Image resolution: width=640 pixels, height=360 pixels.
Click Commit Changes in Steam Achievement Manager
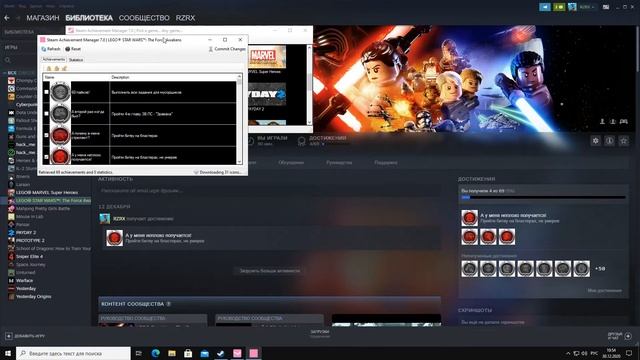click(x=227, y=49)
